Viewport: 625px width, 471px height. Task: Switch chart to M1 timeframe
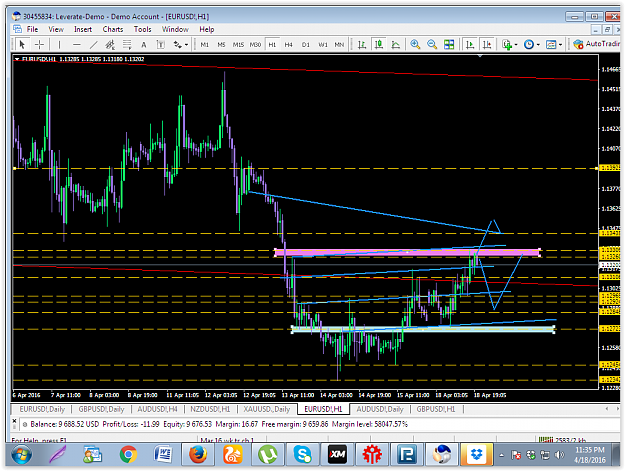tap(204, 45)
